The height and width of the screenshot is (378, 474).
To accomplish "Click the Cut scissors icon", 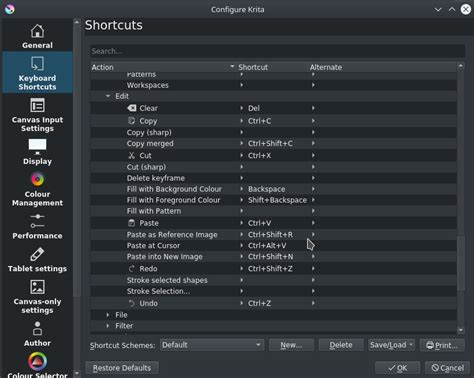I will point(132,155).
